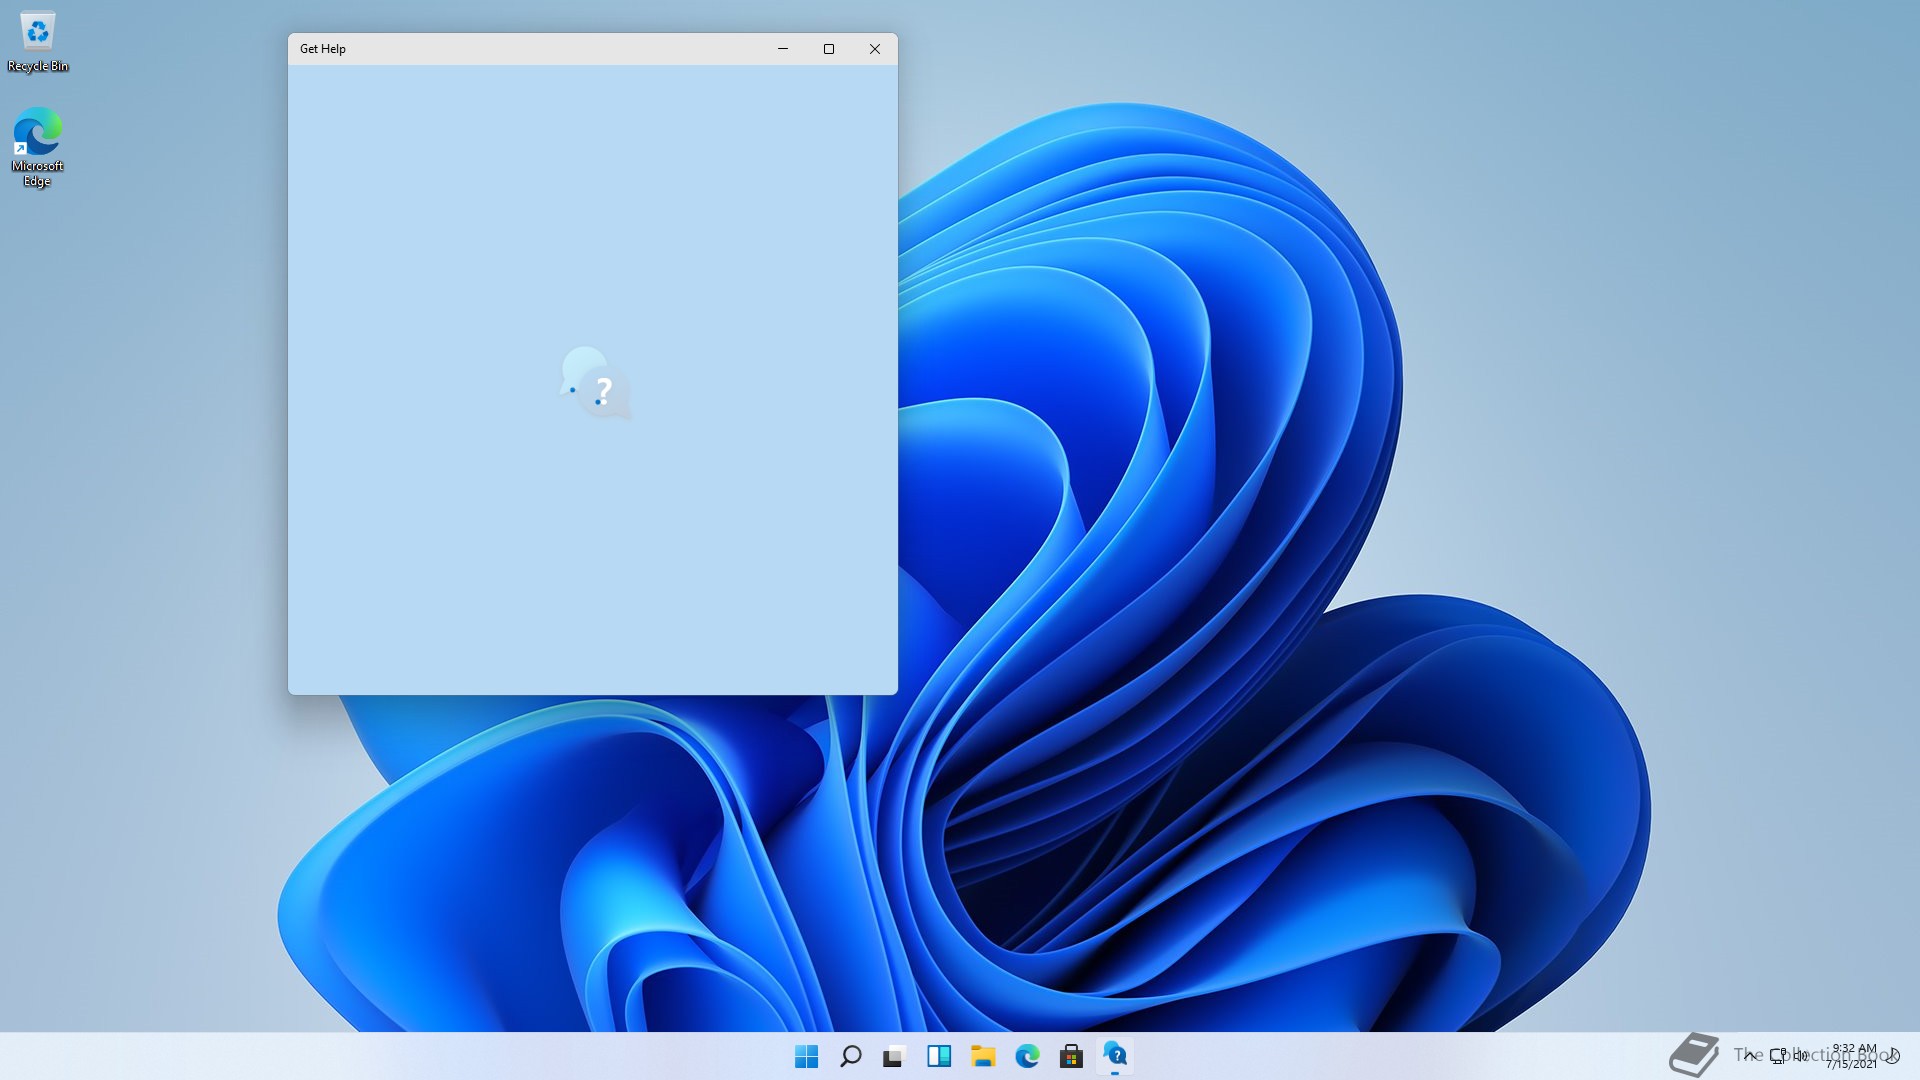Click the volume speaker tray icon
Image resolution: width=1920 pixels, height=1080 pixels.
pyautogui.click(x=1801, y=1055)
